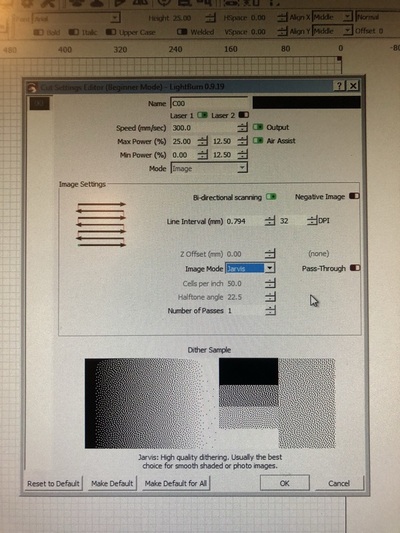Click the Reset to Default button
Viewport: 400px width, 533px height.
coord(53,483)
